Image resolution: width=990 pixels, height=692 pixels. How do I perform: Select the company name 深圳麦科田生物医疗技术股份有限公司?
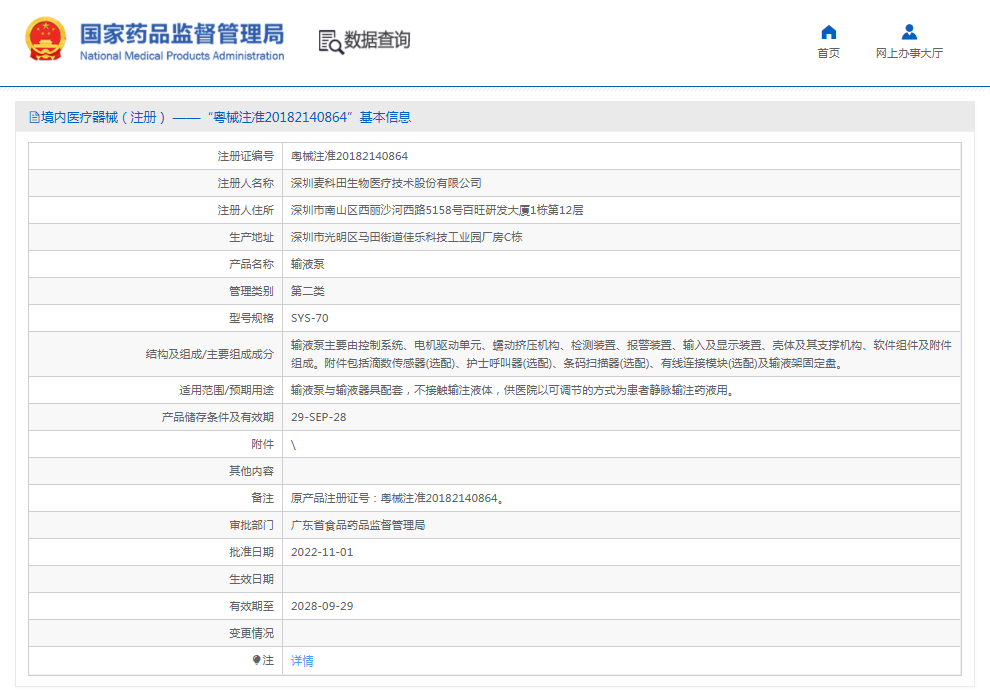pos(390,183)
